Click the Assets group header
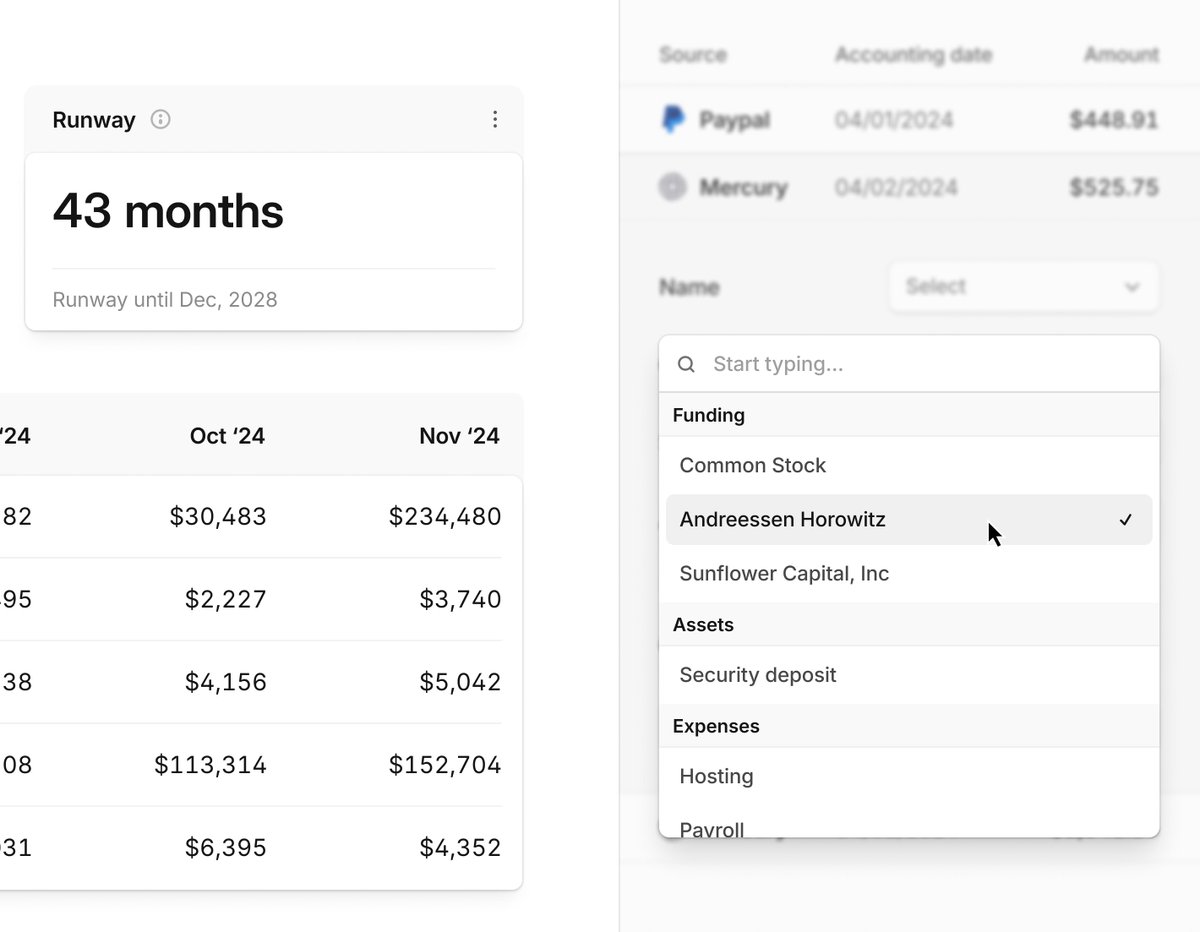 [909, 625]
